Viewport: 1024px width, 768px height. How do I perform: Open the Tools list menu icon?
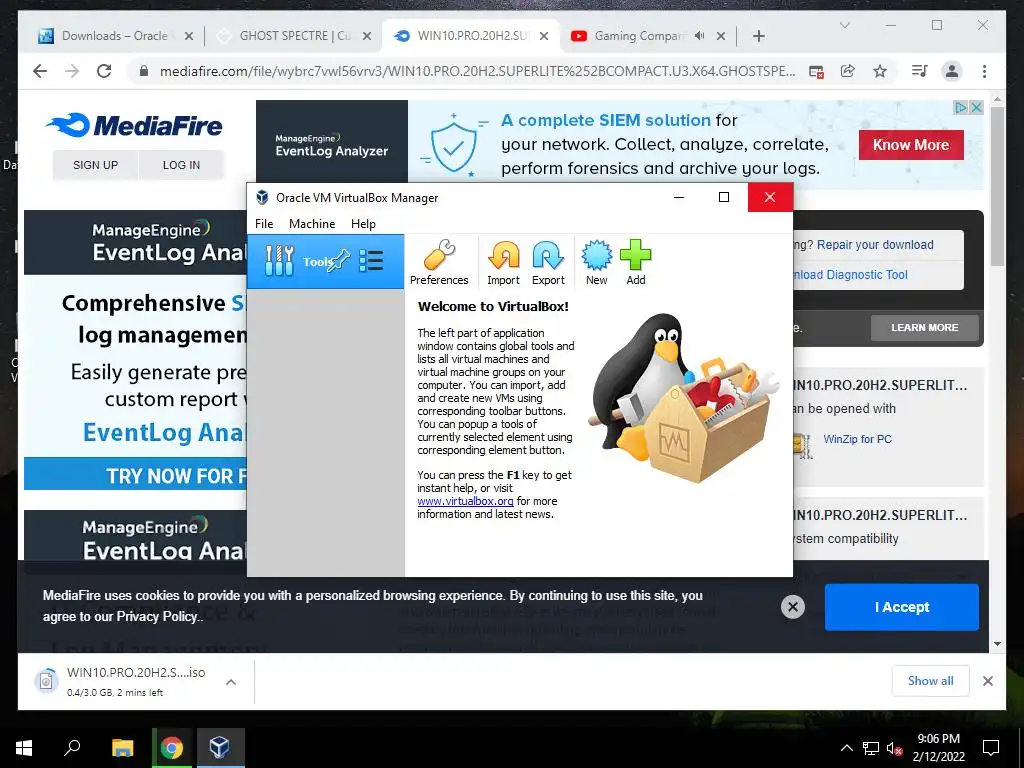pyautogui.click(x=371, y=261)
